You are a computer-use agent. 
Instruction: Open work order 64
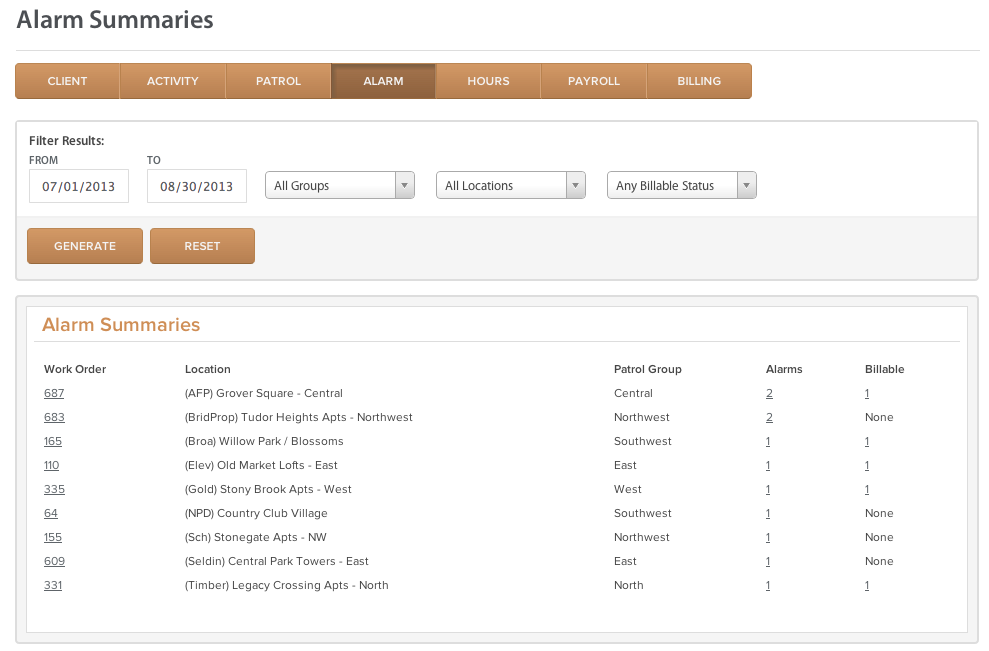[x=51, y=513]
